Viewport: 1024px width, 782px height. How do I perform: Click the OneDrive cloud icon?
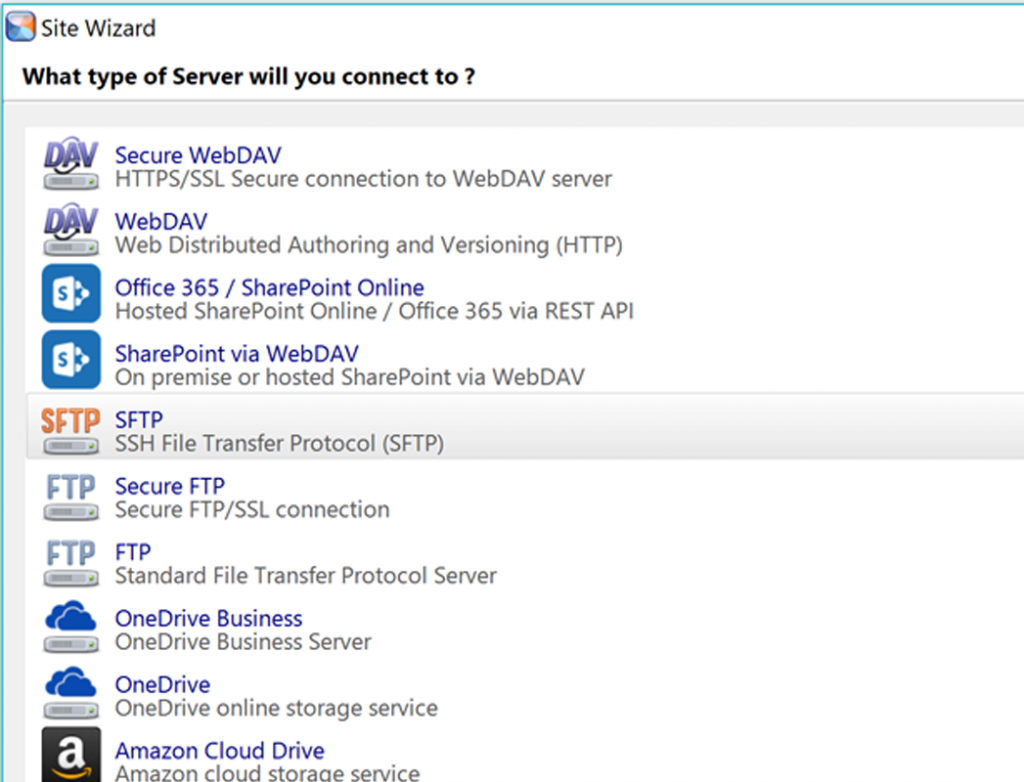coord(71,692)
